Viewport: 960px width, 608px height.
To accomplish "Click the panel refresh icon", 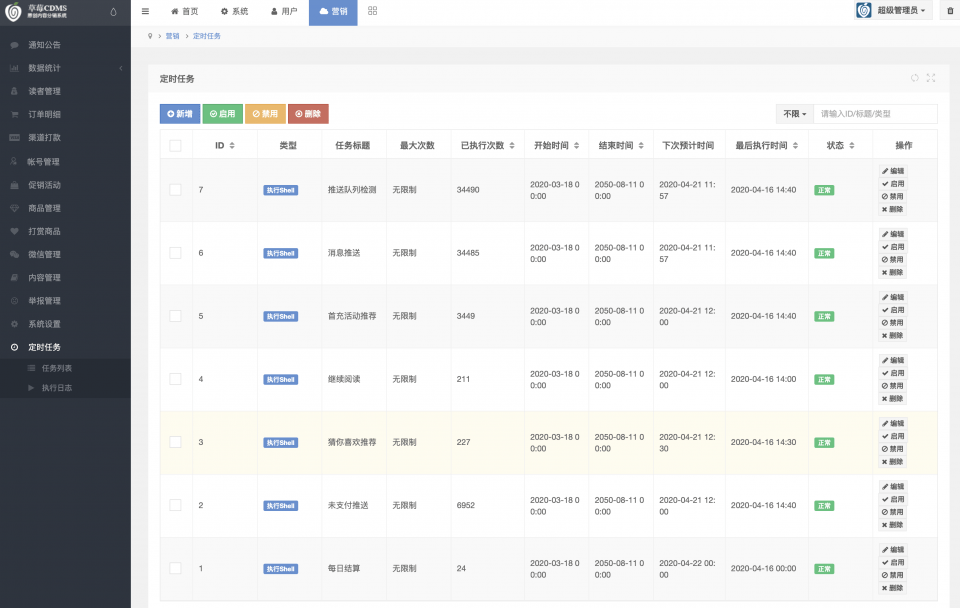I will [914, 78].
